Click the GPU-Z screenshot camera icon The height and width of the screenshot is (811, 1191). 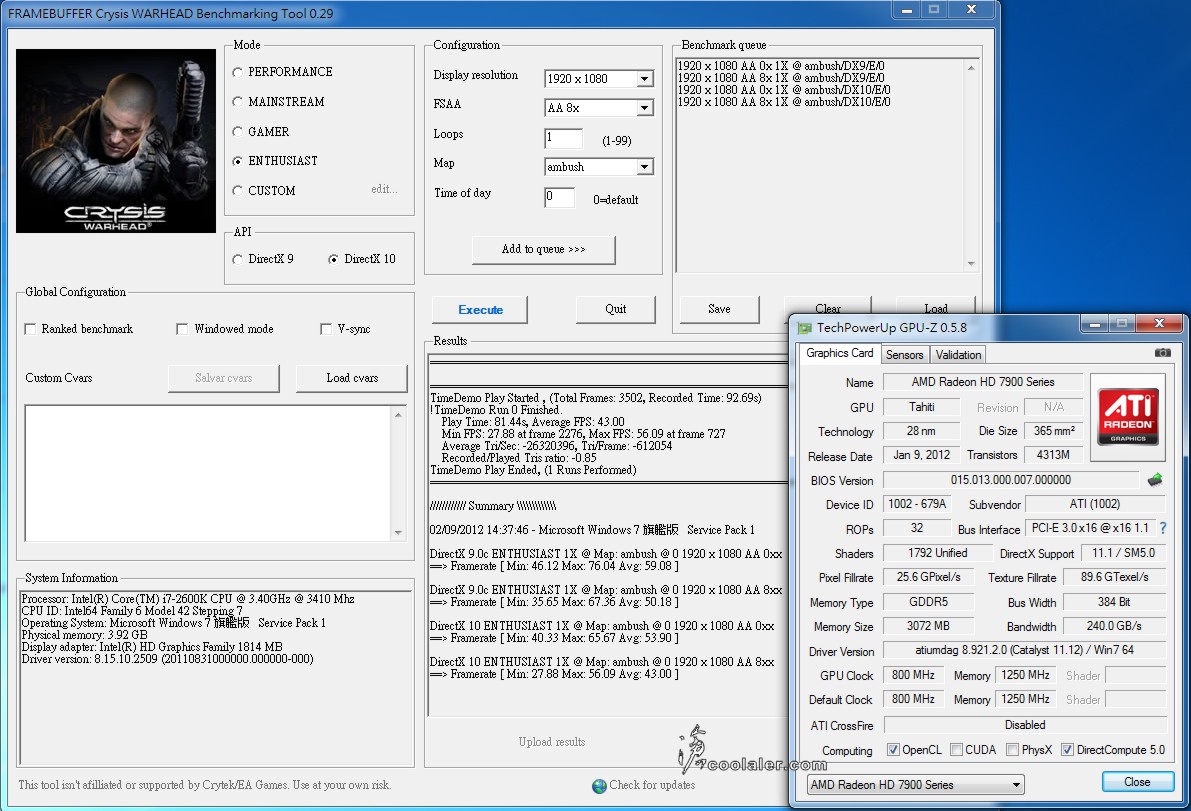click(x=1162, y=353)
